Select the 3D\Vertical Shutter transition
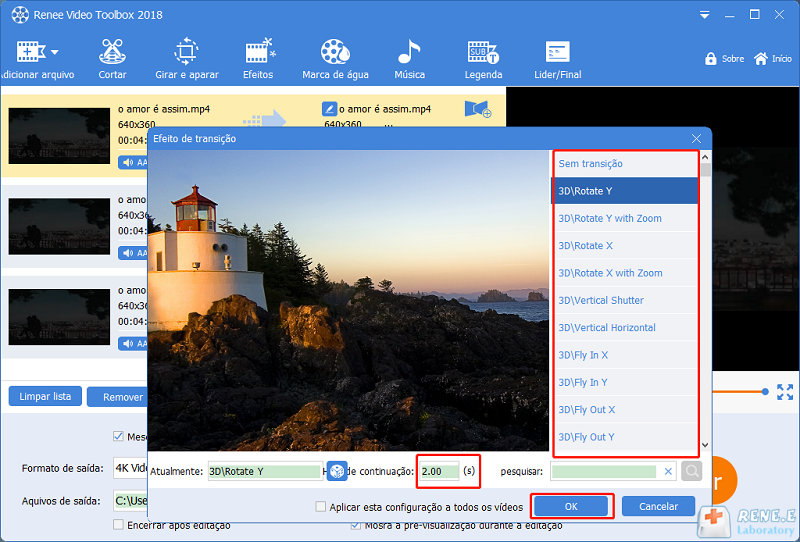The height and width of the screenshot is (542, 800). (624, 300)
